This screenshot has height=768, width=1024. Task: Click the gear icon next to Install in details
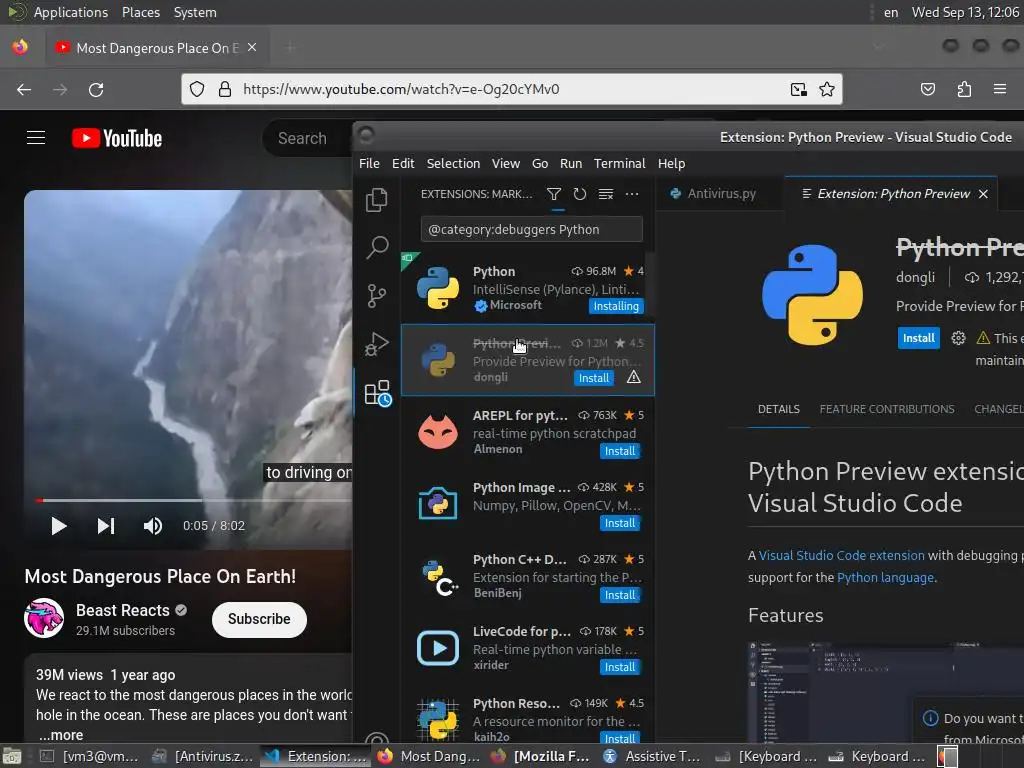click(x=958, y=338)
